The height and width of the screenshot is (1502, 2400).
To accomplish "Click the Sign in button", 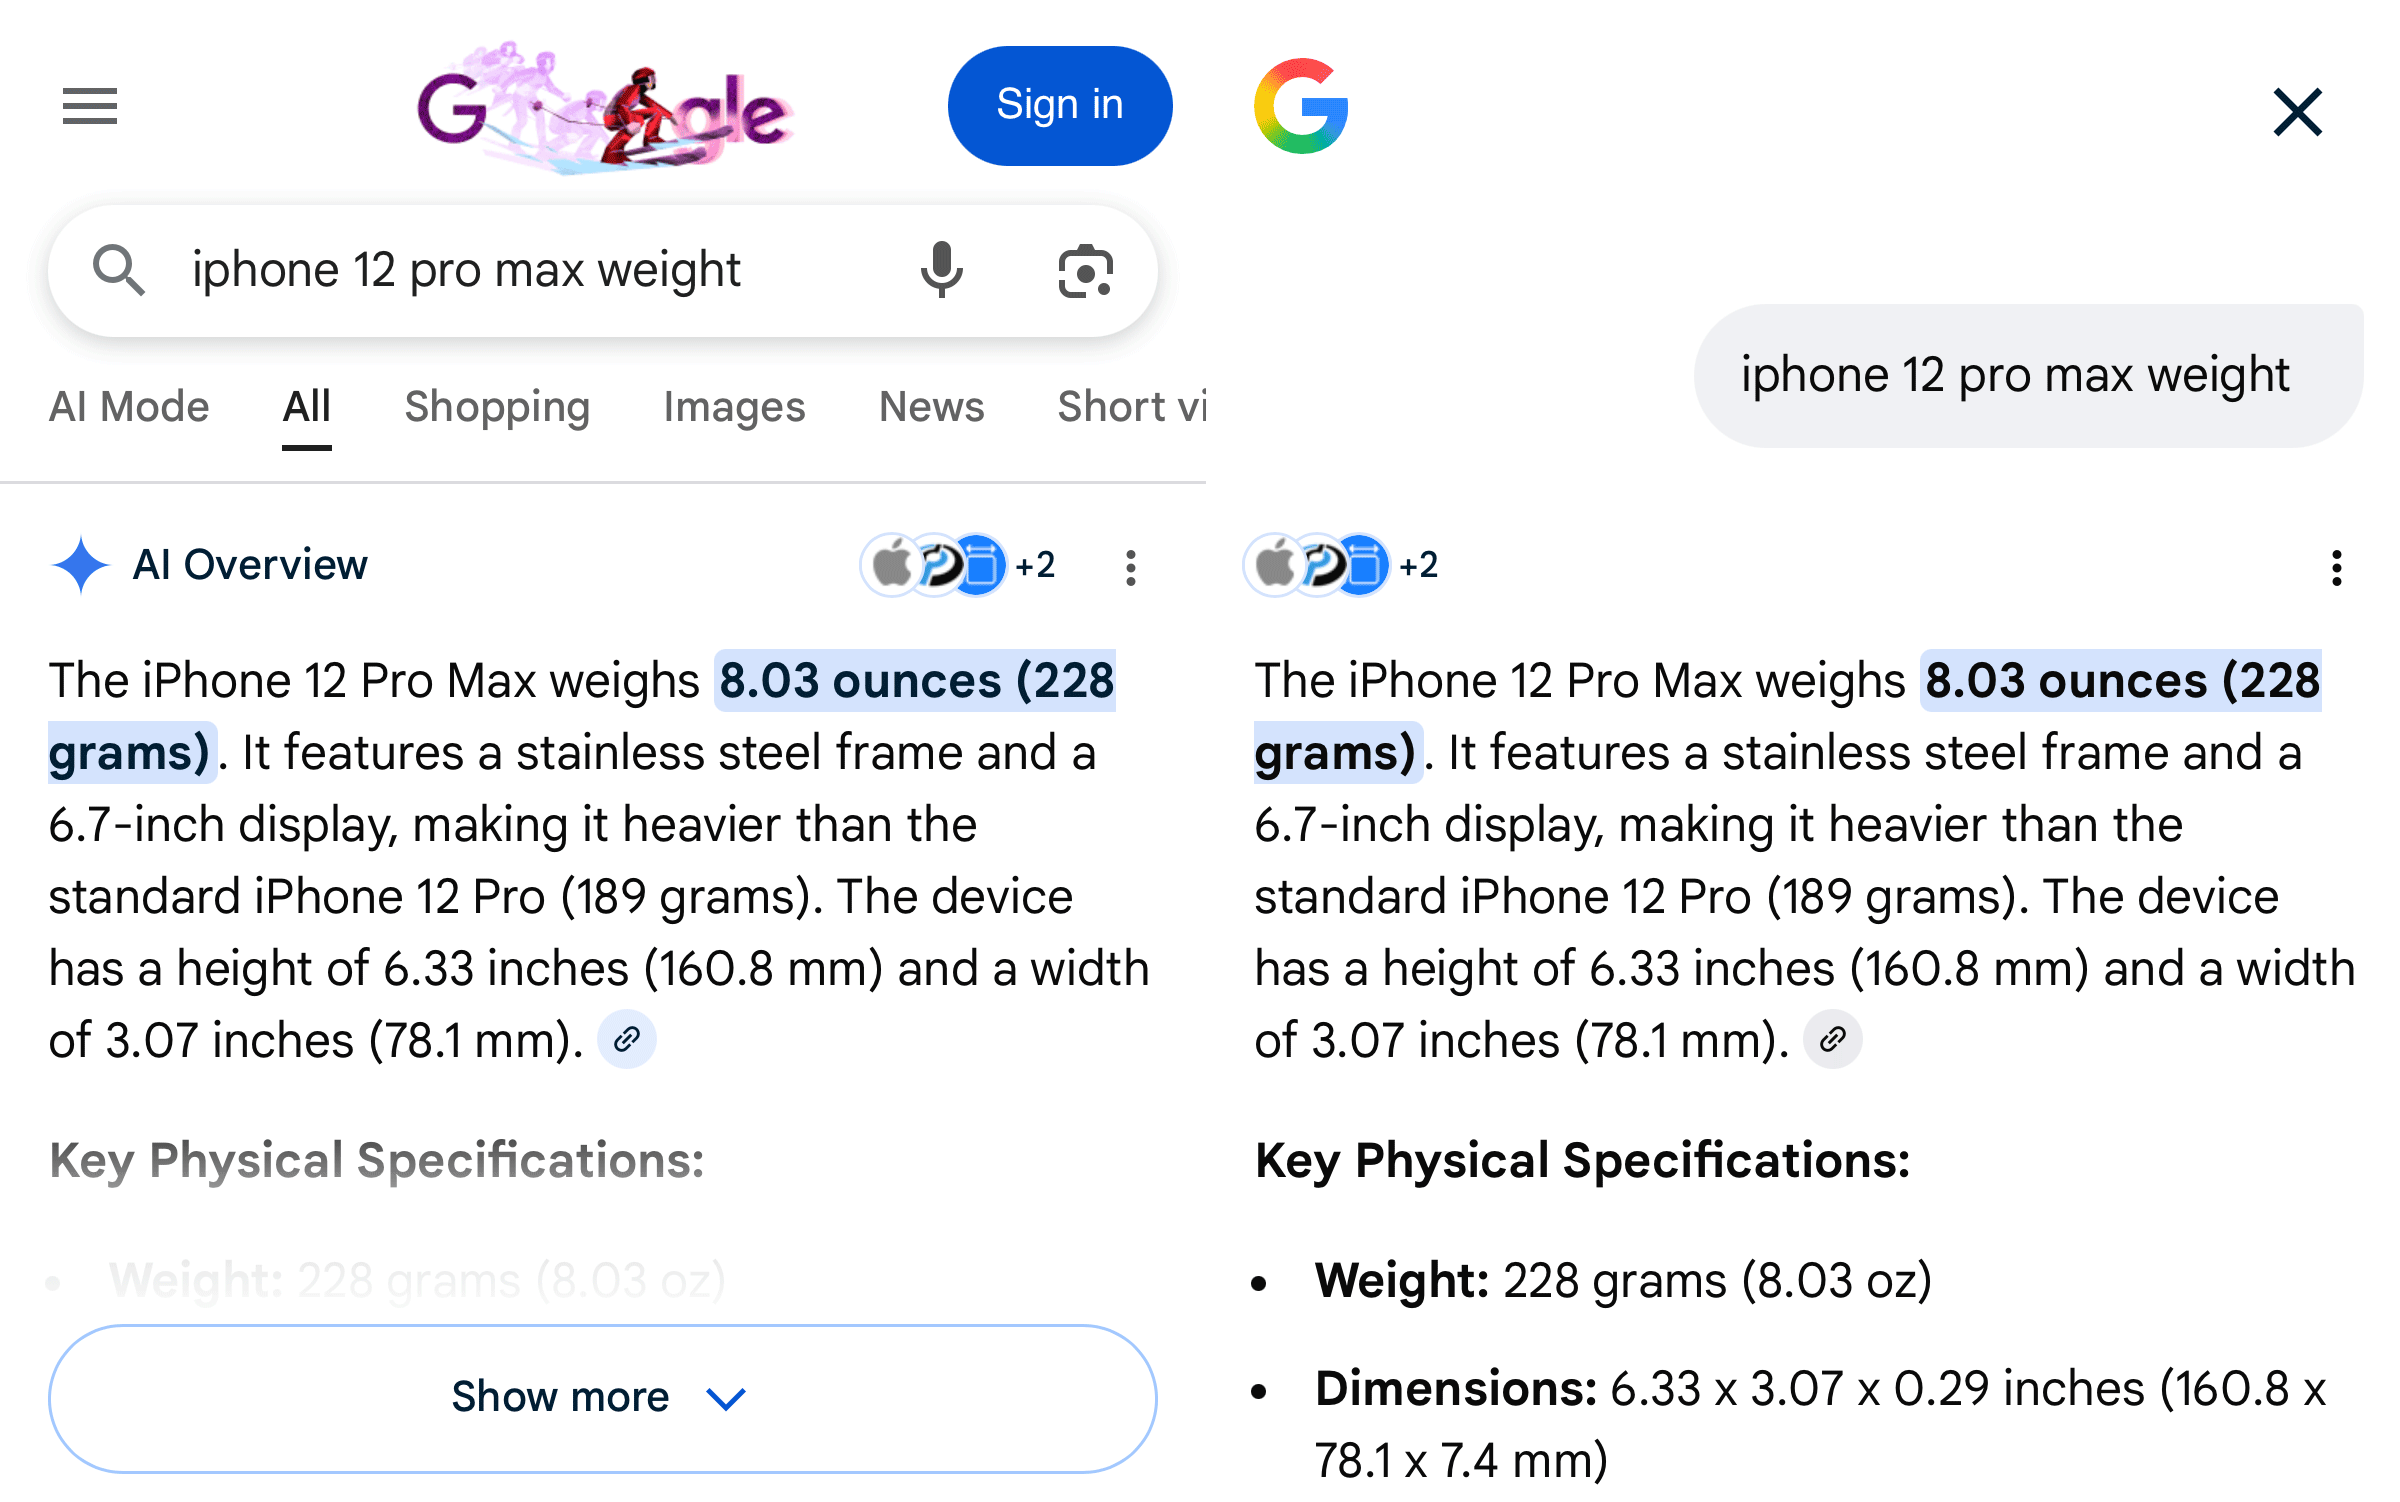I will [x=1059, y=106].
